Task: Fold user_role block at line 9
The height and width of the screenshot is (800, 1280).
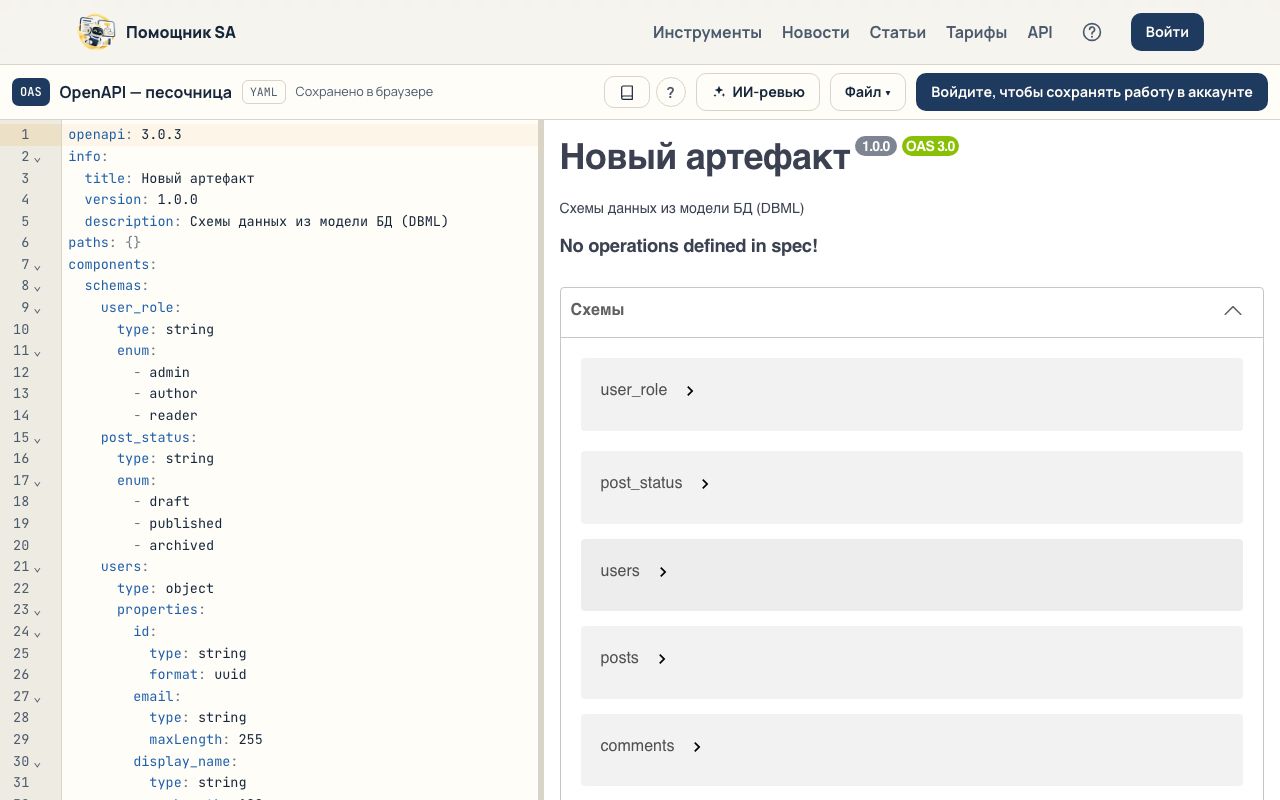Action: point(37,308)
